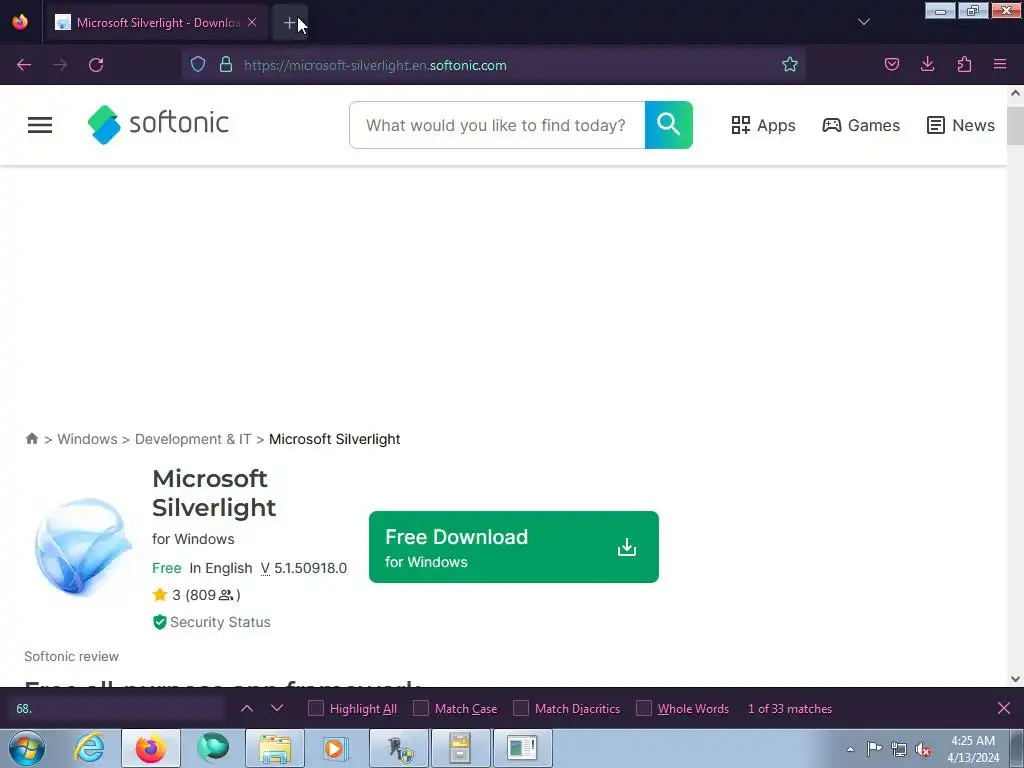Click the muted volume tray icon
This screenshot has height=768, width=1024.
[x=923, y=749]
